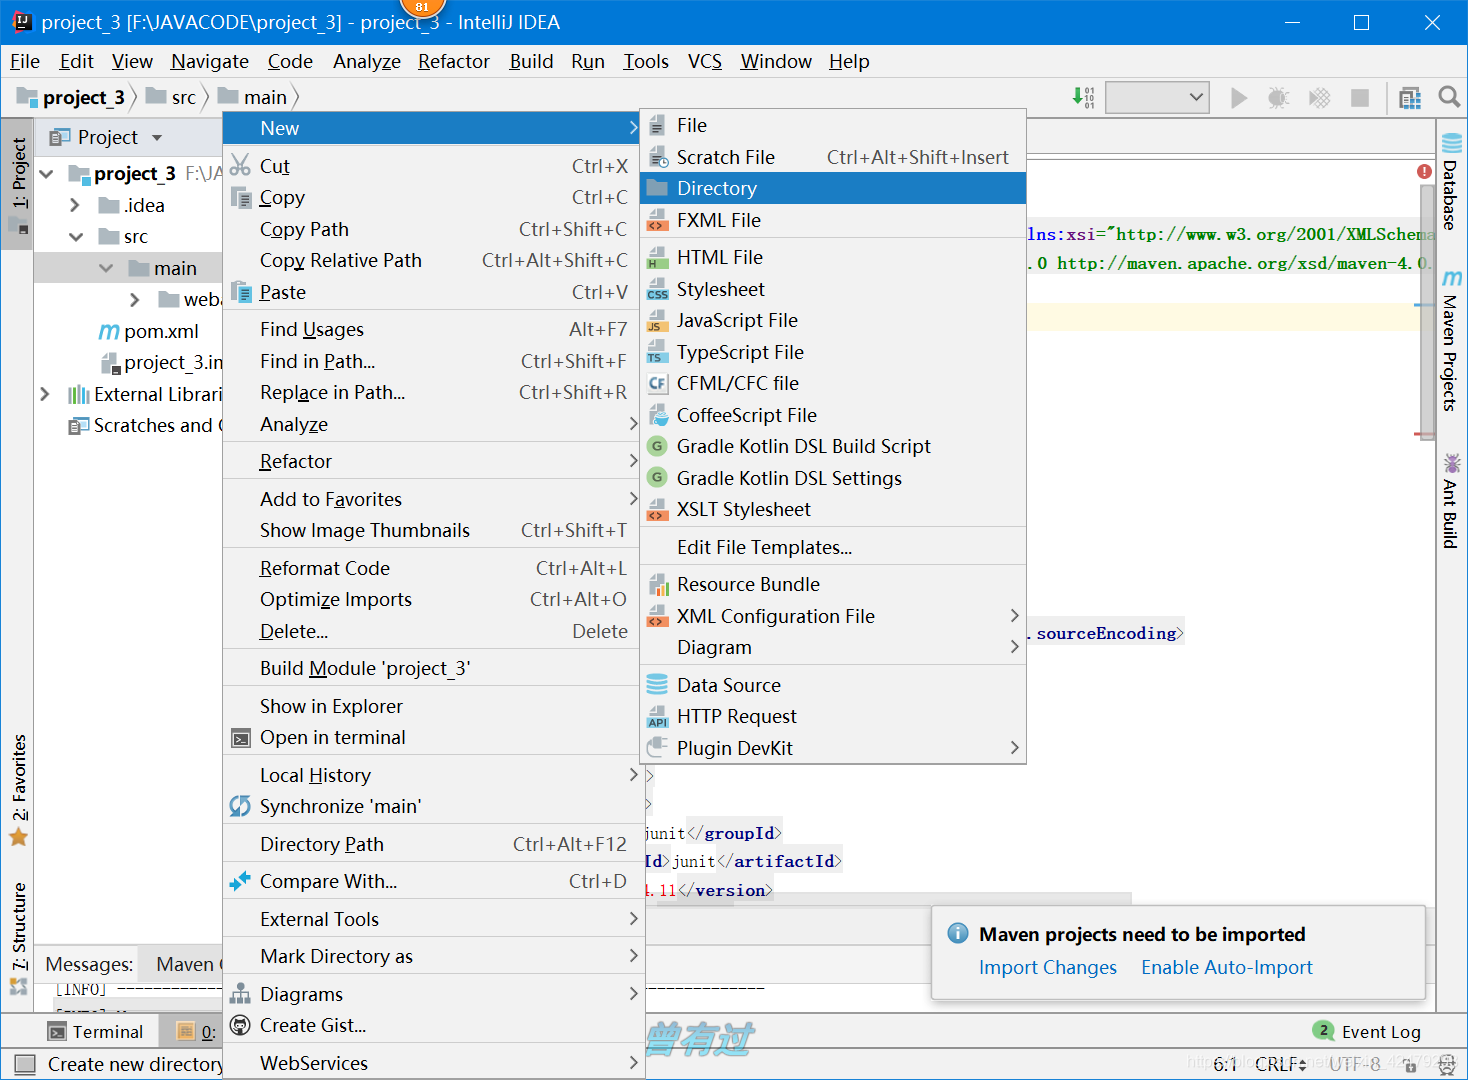The image size is (1468, 1080).
Task: Click Edit File Templates... entry
Action: [833, 547]
